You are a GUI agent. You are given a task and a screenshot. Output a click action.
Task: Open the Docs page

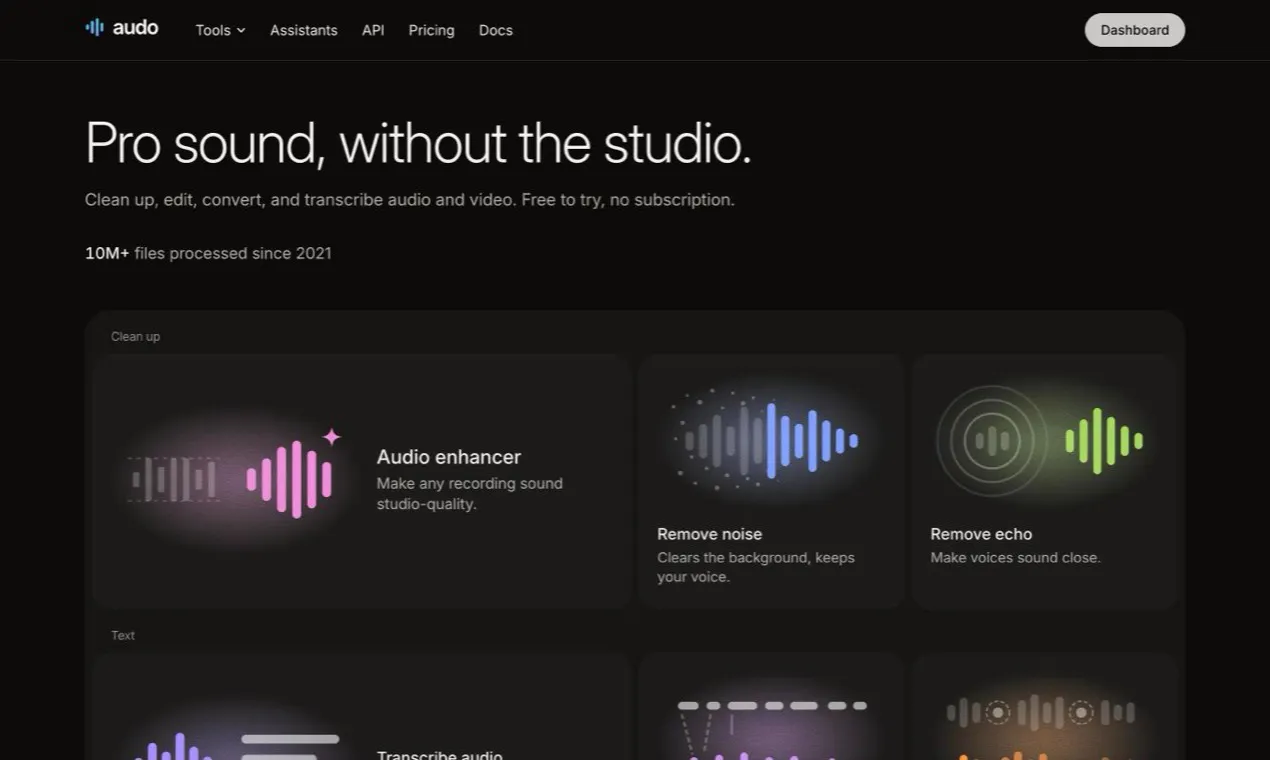[496, 30]
